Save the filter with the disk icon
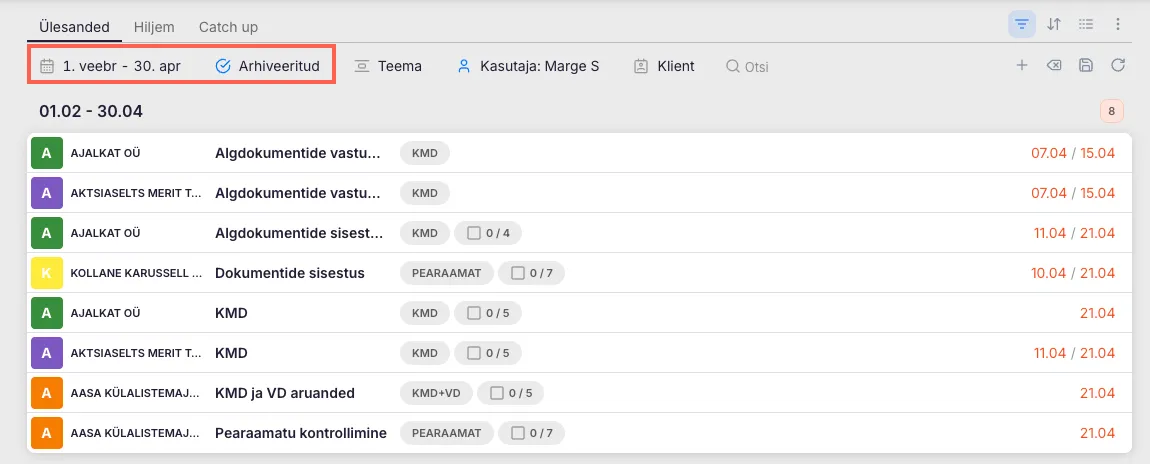Viewport: 1150px width, 464px height. coord(1085,66)
